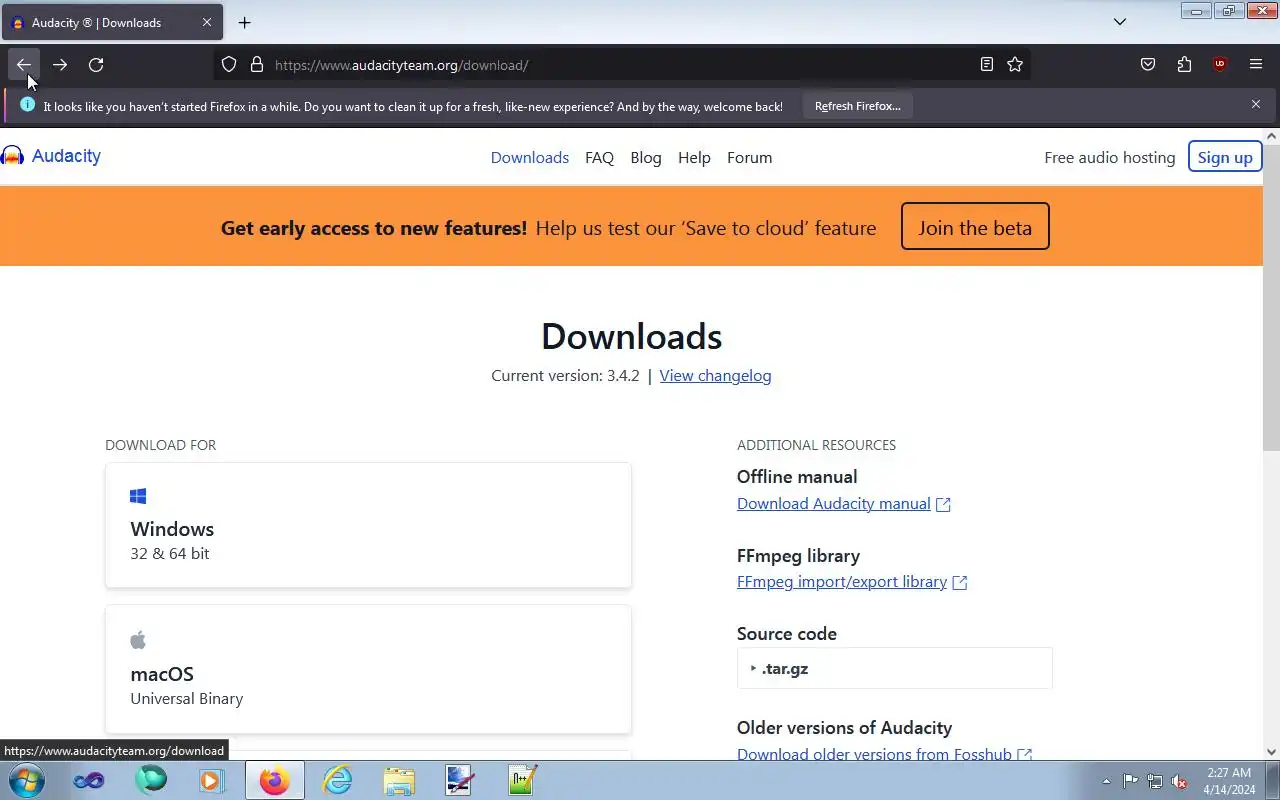Open Download Audacity manual link

pyautogui.click(x=834, y=504)
